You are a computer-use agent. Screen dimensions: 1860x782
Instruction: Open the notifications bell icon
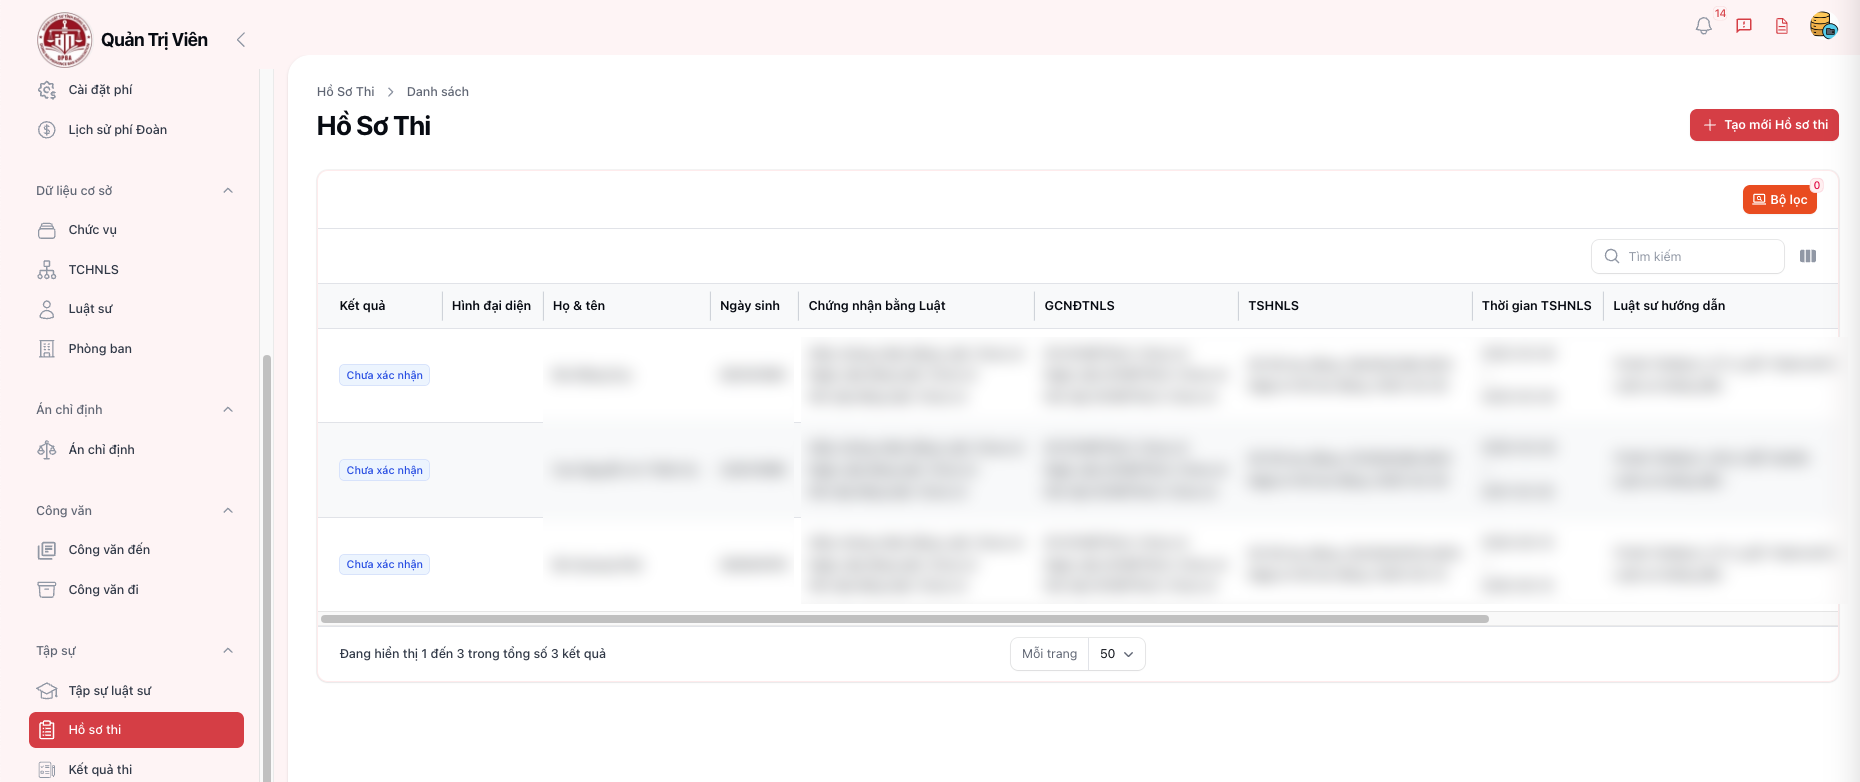coord(1703,26)
